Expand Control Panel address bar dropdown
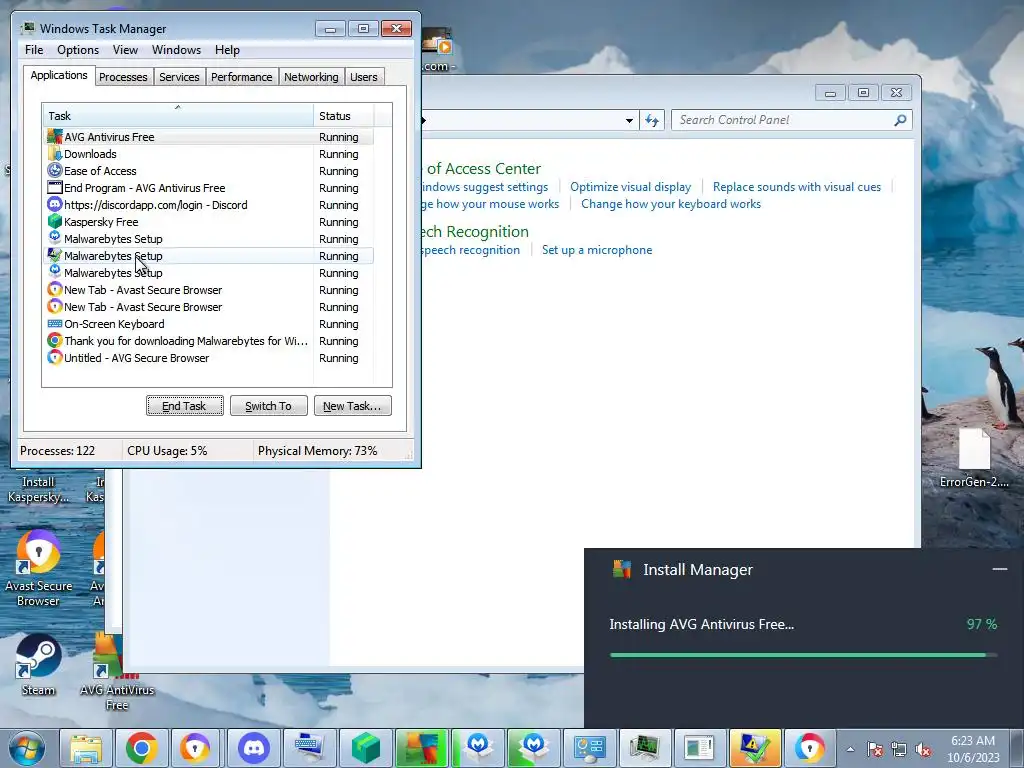 tap(629, 120)
